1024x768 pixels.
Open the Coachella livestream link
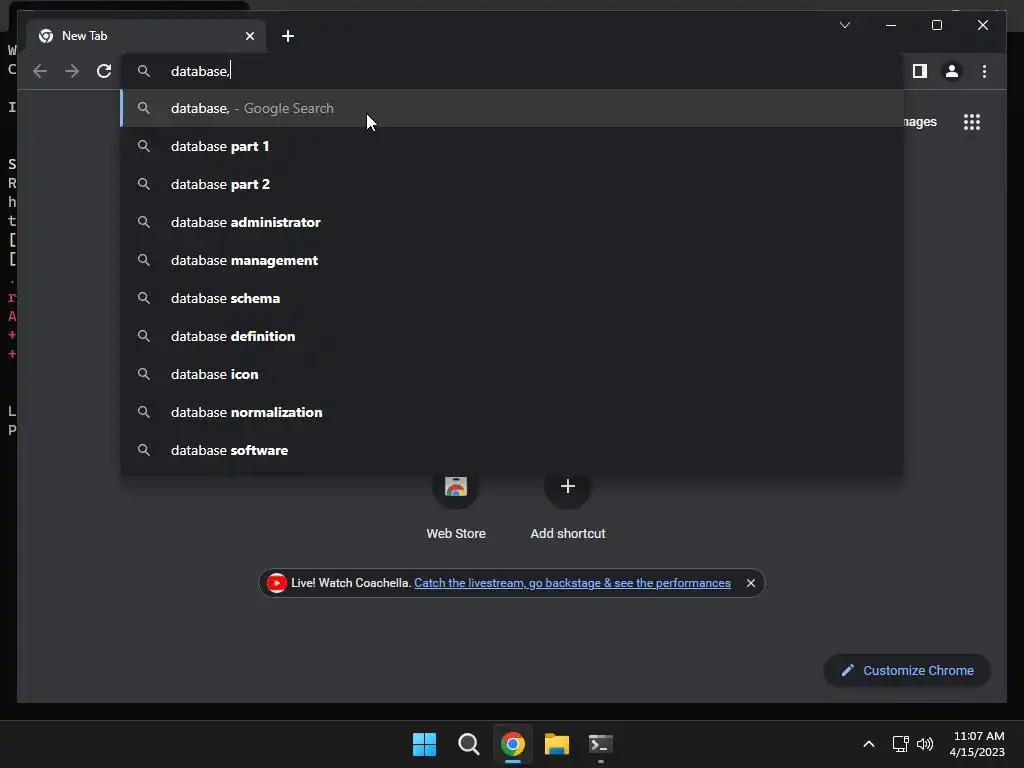click(572, 583)
